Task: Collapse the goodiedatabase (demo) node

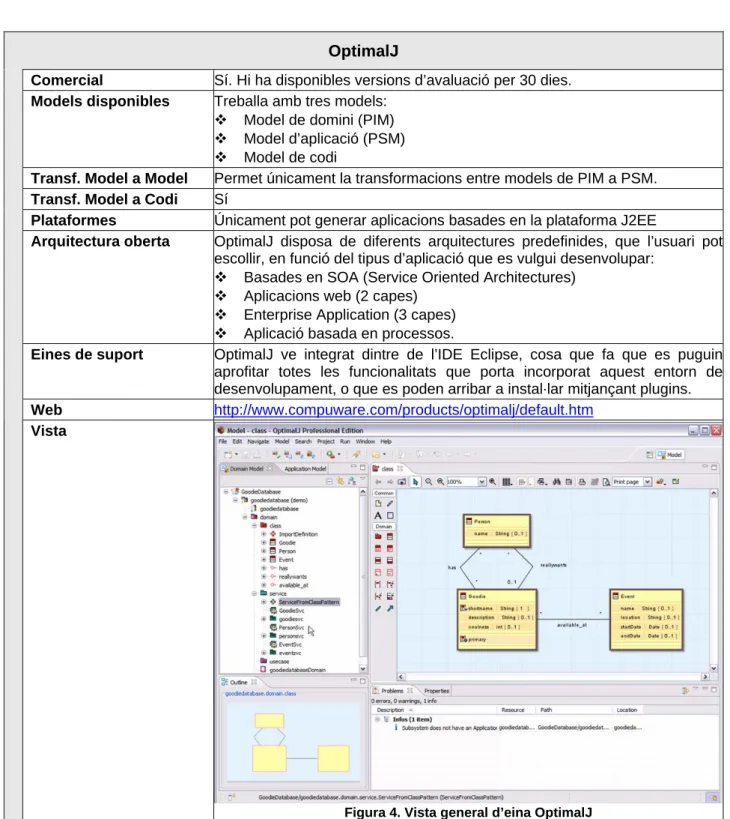Action: point(236,500)
